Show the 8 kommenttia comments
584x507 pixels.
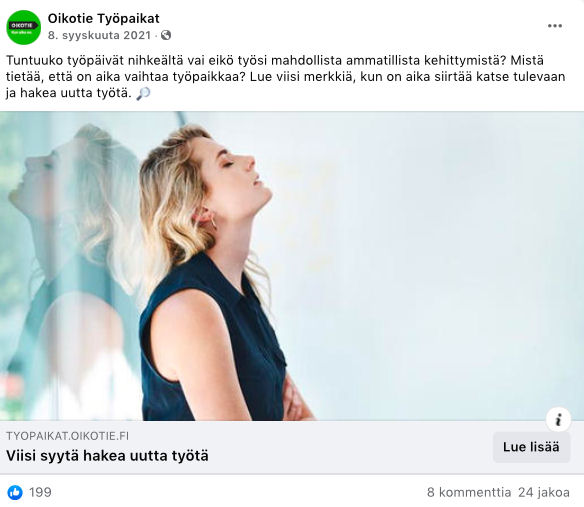[x=469, y=492]
